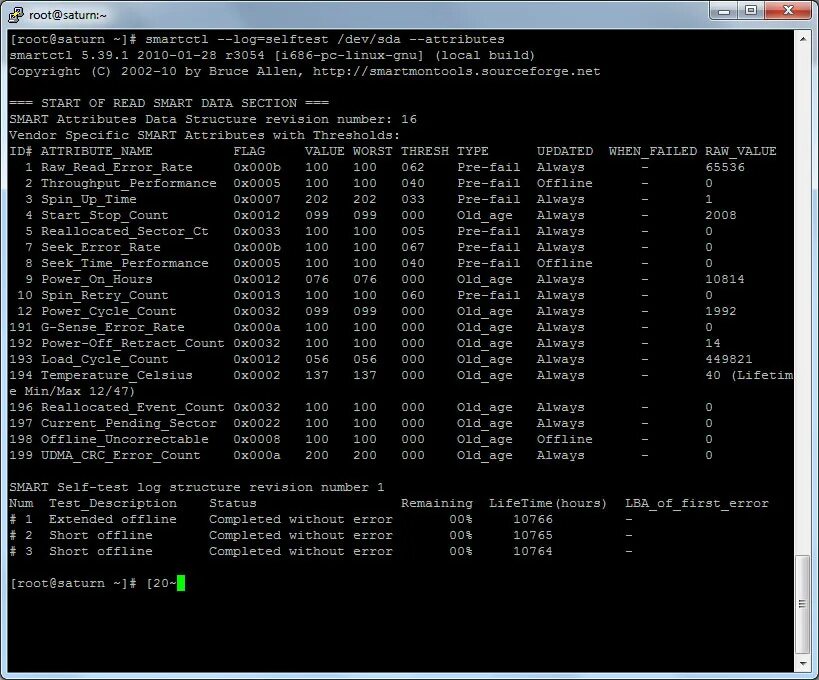Click the Current_Pending_Sector attribute name
Screen dimensions: 819x680
click(128, 423)
